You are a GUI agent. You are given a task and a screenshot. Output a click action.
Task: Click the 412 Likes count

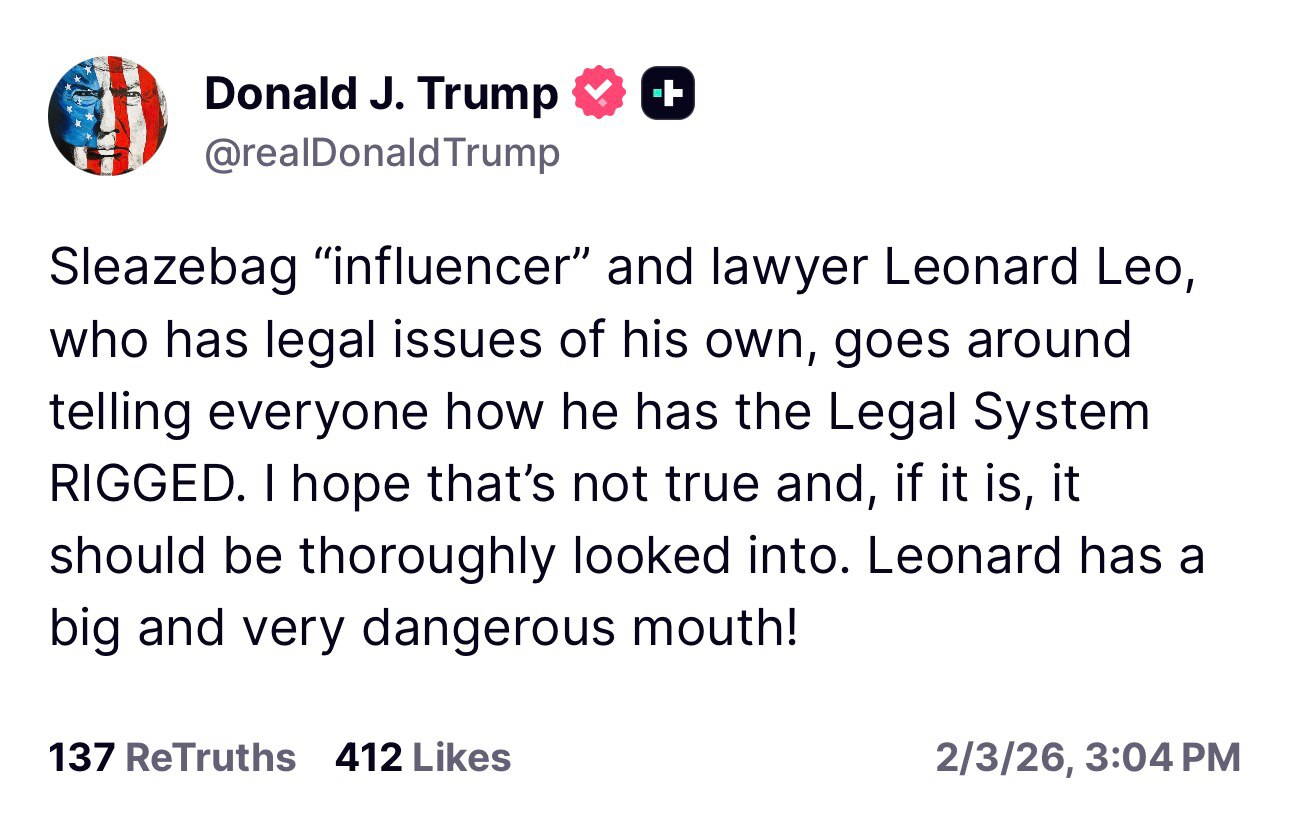(369, 758)
